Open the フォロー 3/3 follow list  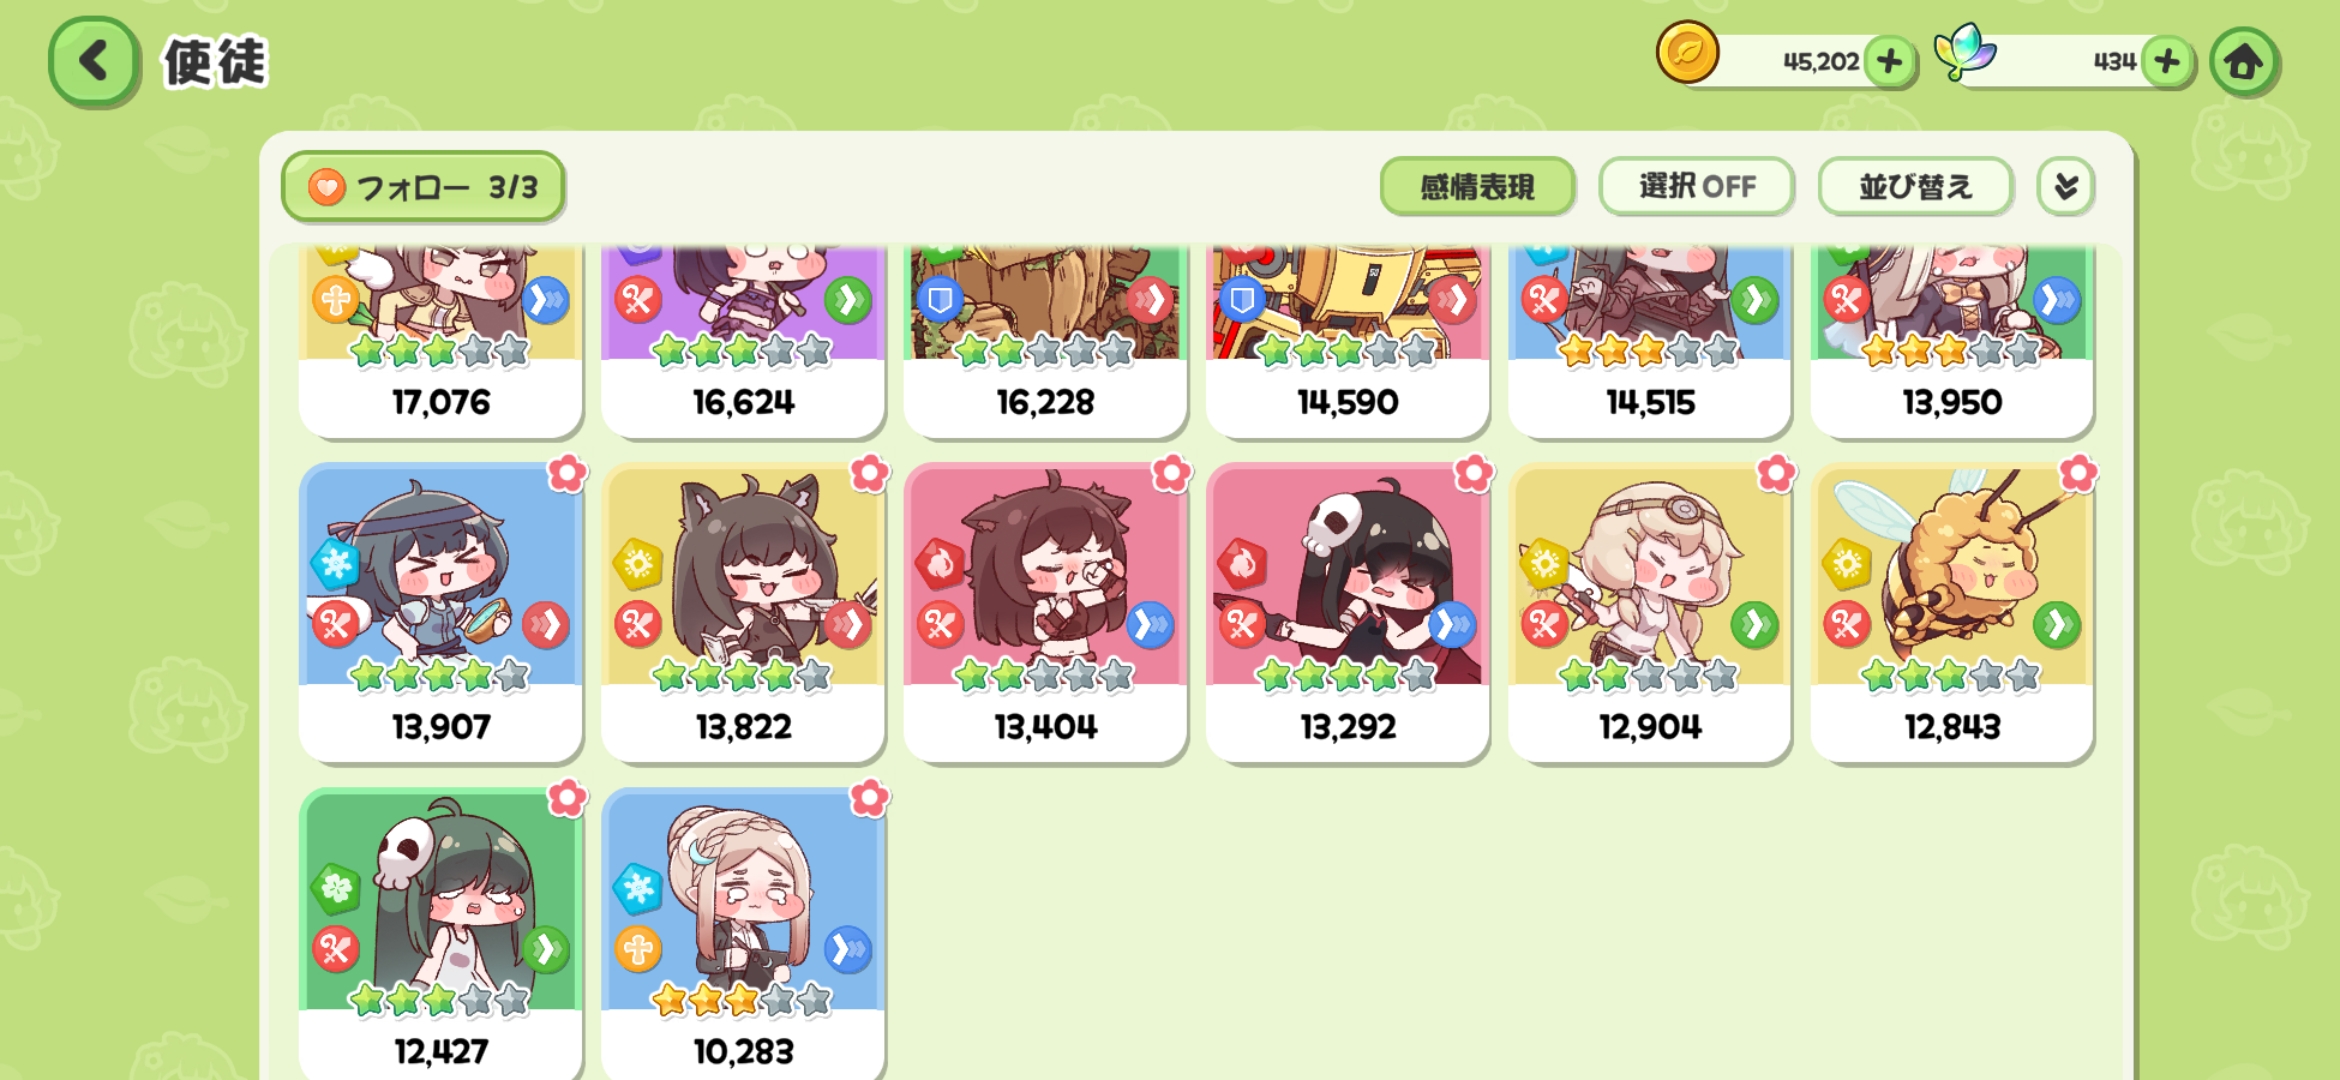424,186
